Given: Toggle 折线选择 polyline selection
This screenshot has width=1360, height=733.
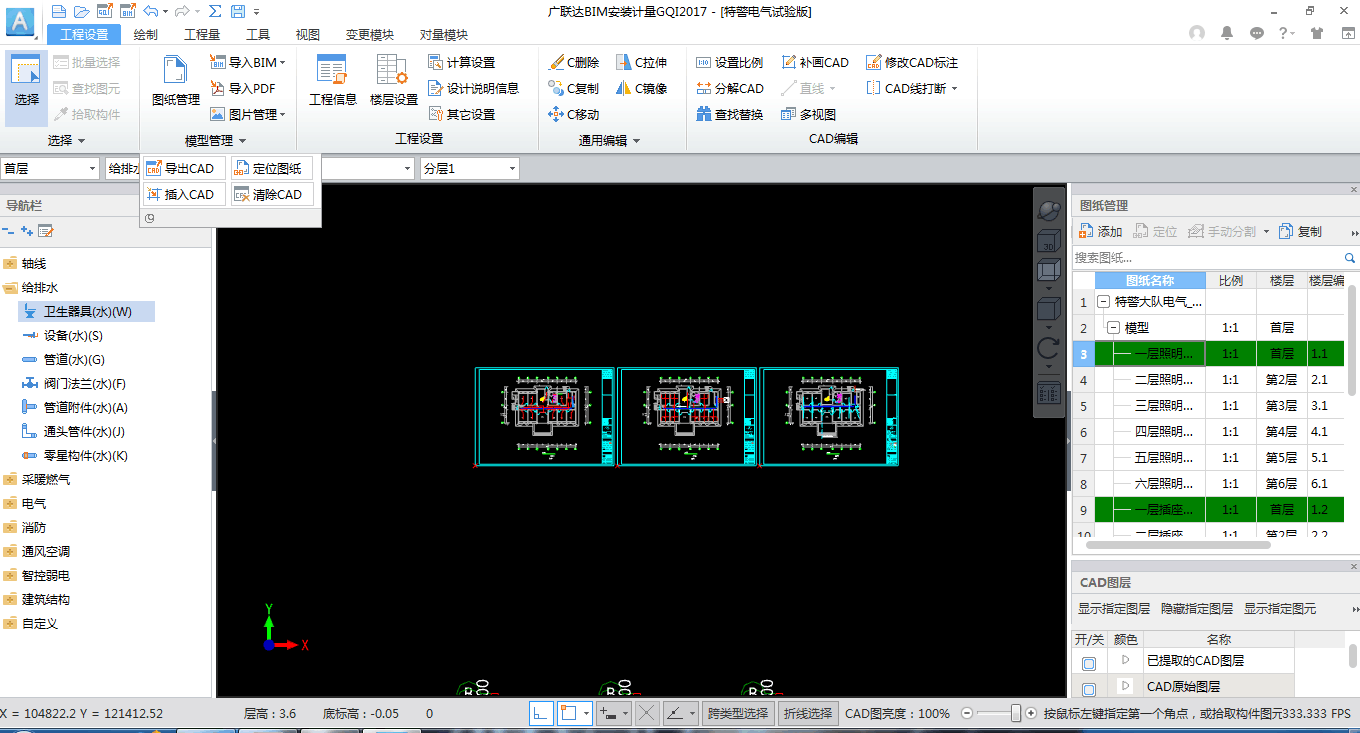Looking at the screenshot, I should [807, 713].
